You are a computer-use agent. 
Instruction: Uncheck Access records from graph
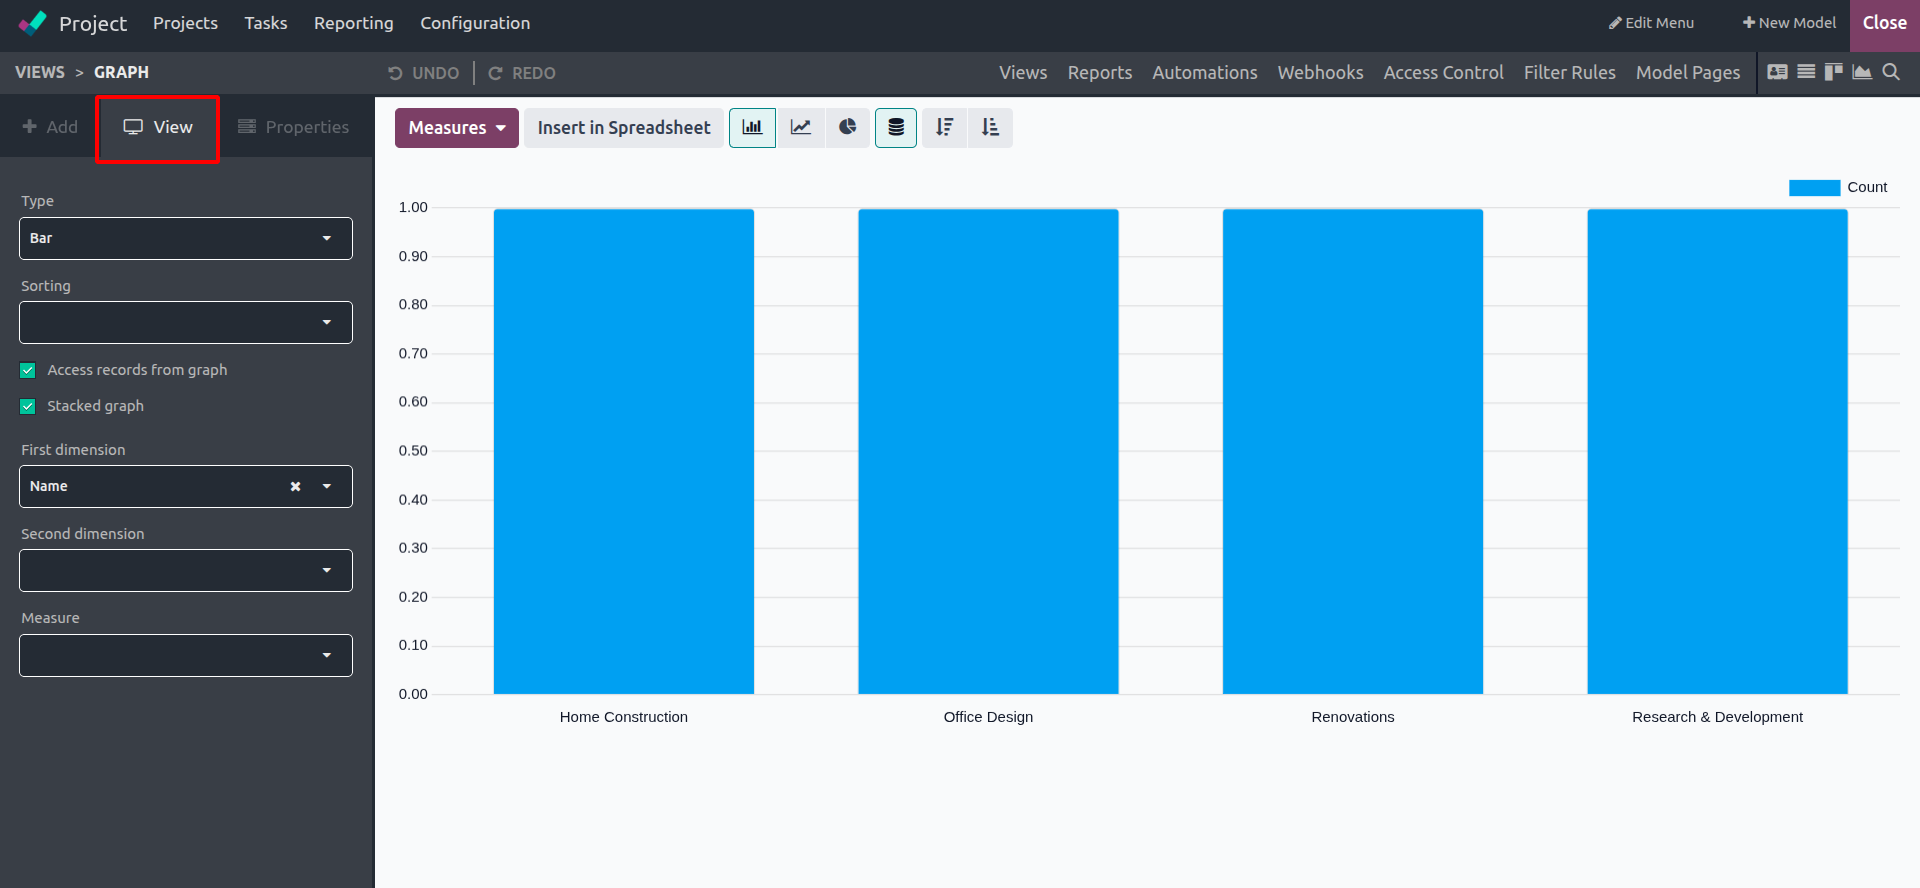tap(28, 371)
